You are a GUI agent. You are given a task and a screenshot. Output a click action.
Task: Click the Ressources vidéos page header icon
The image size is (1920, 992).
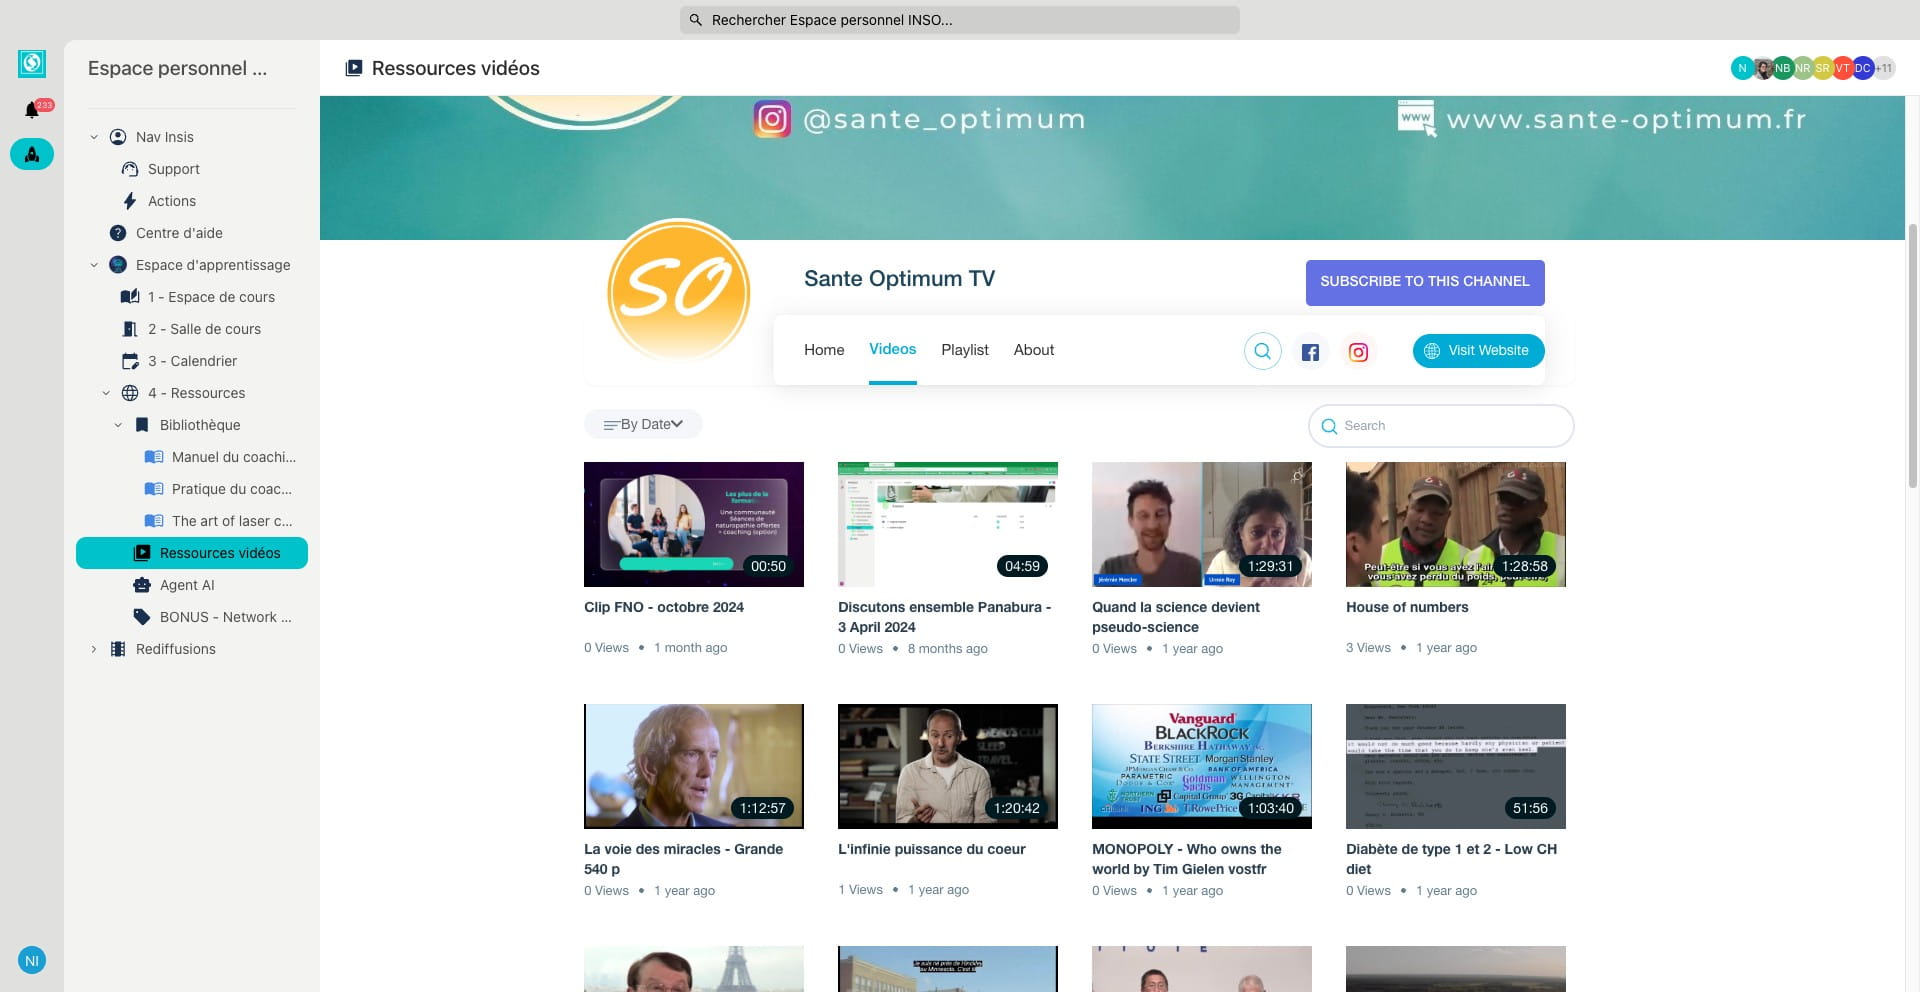(x=353, y=68)
